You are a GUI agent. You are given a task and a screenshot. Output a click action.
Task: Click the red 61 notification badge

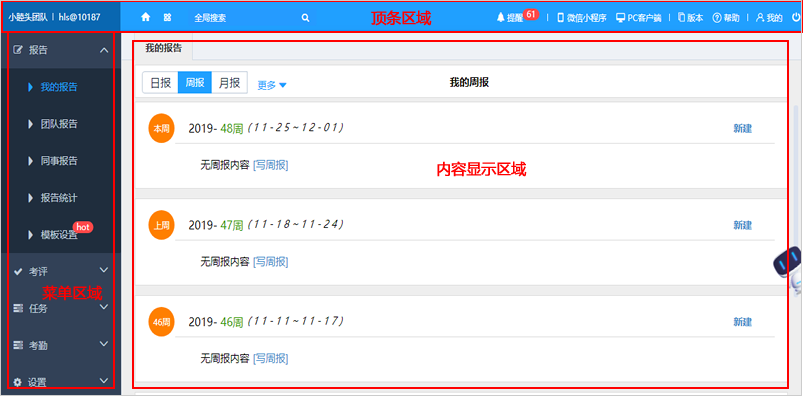pos(531,14)
